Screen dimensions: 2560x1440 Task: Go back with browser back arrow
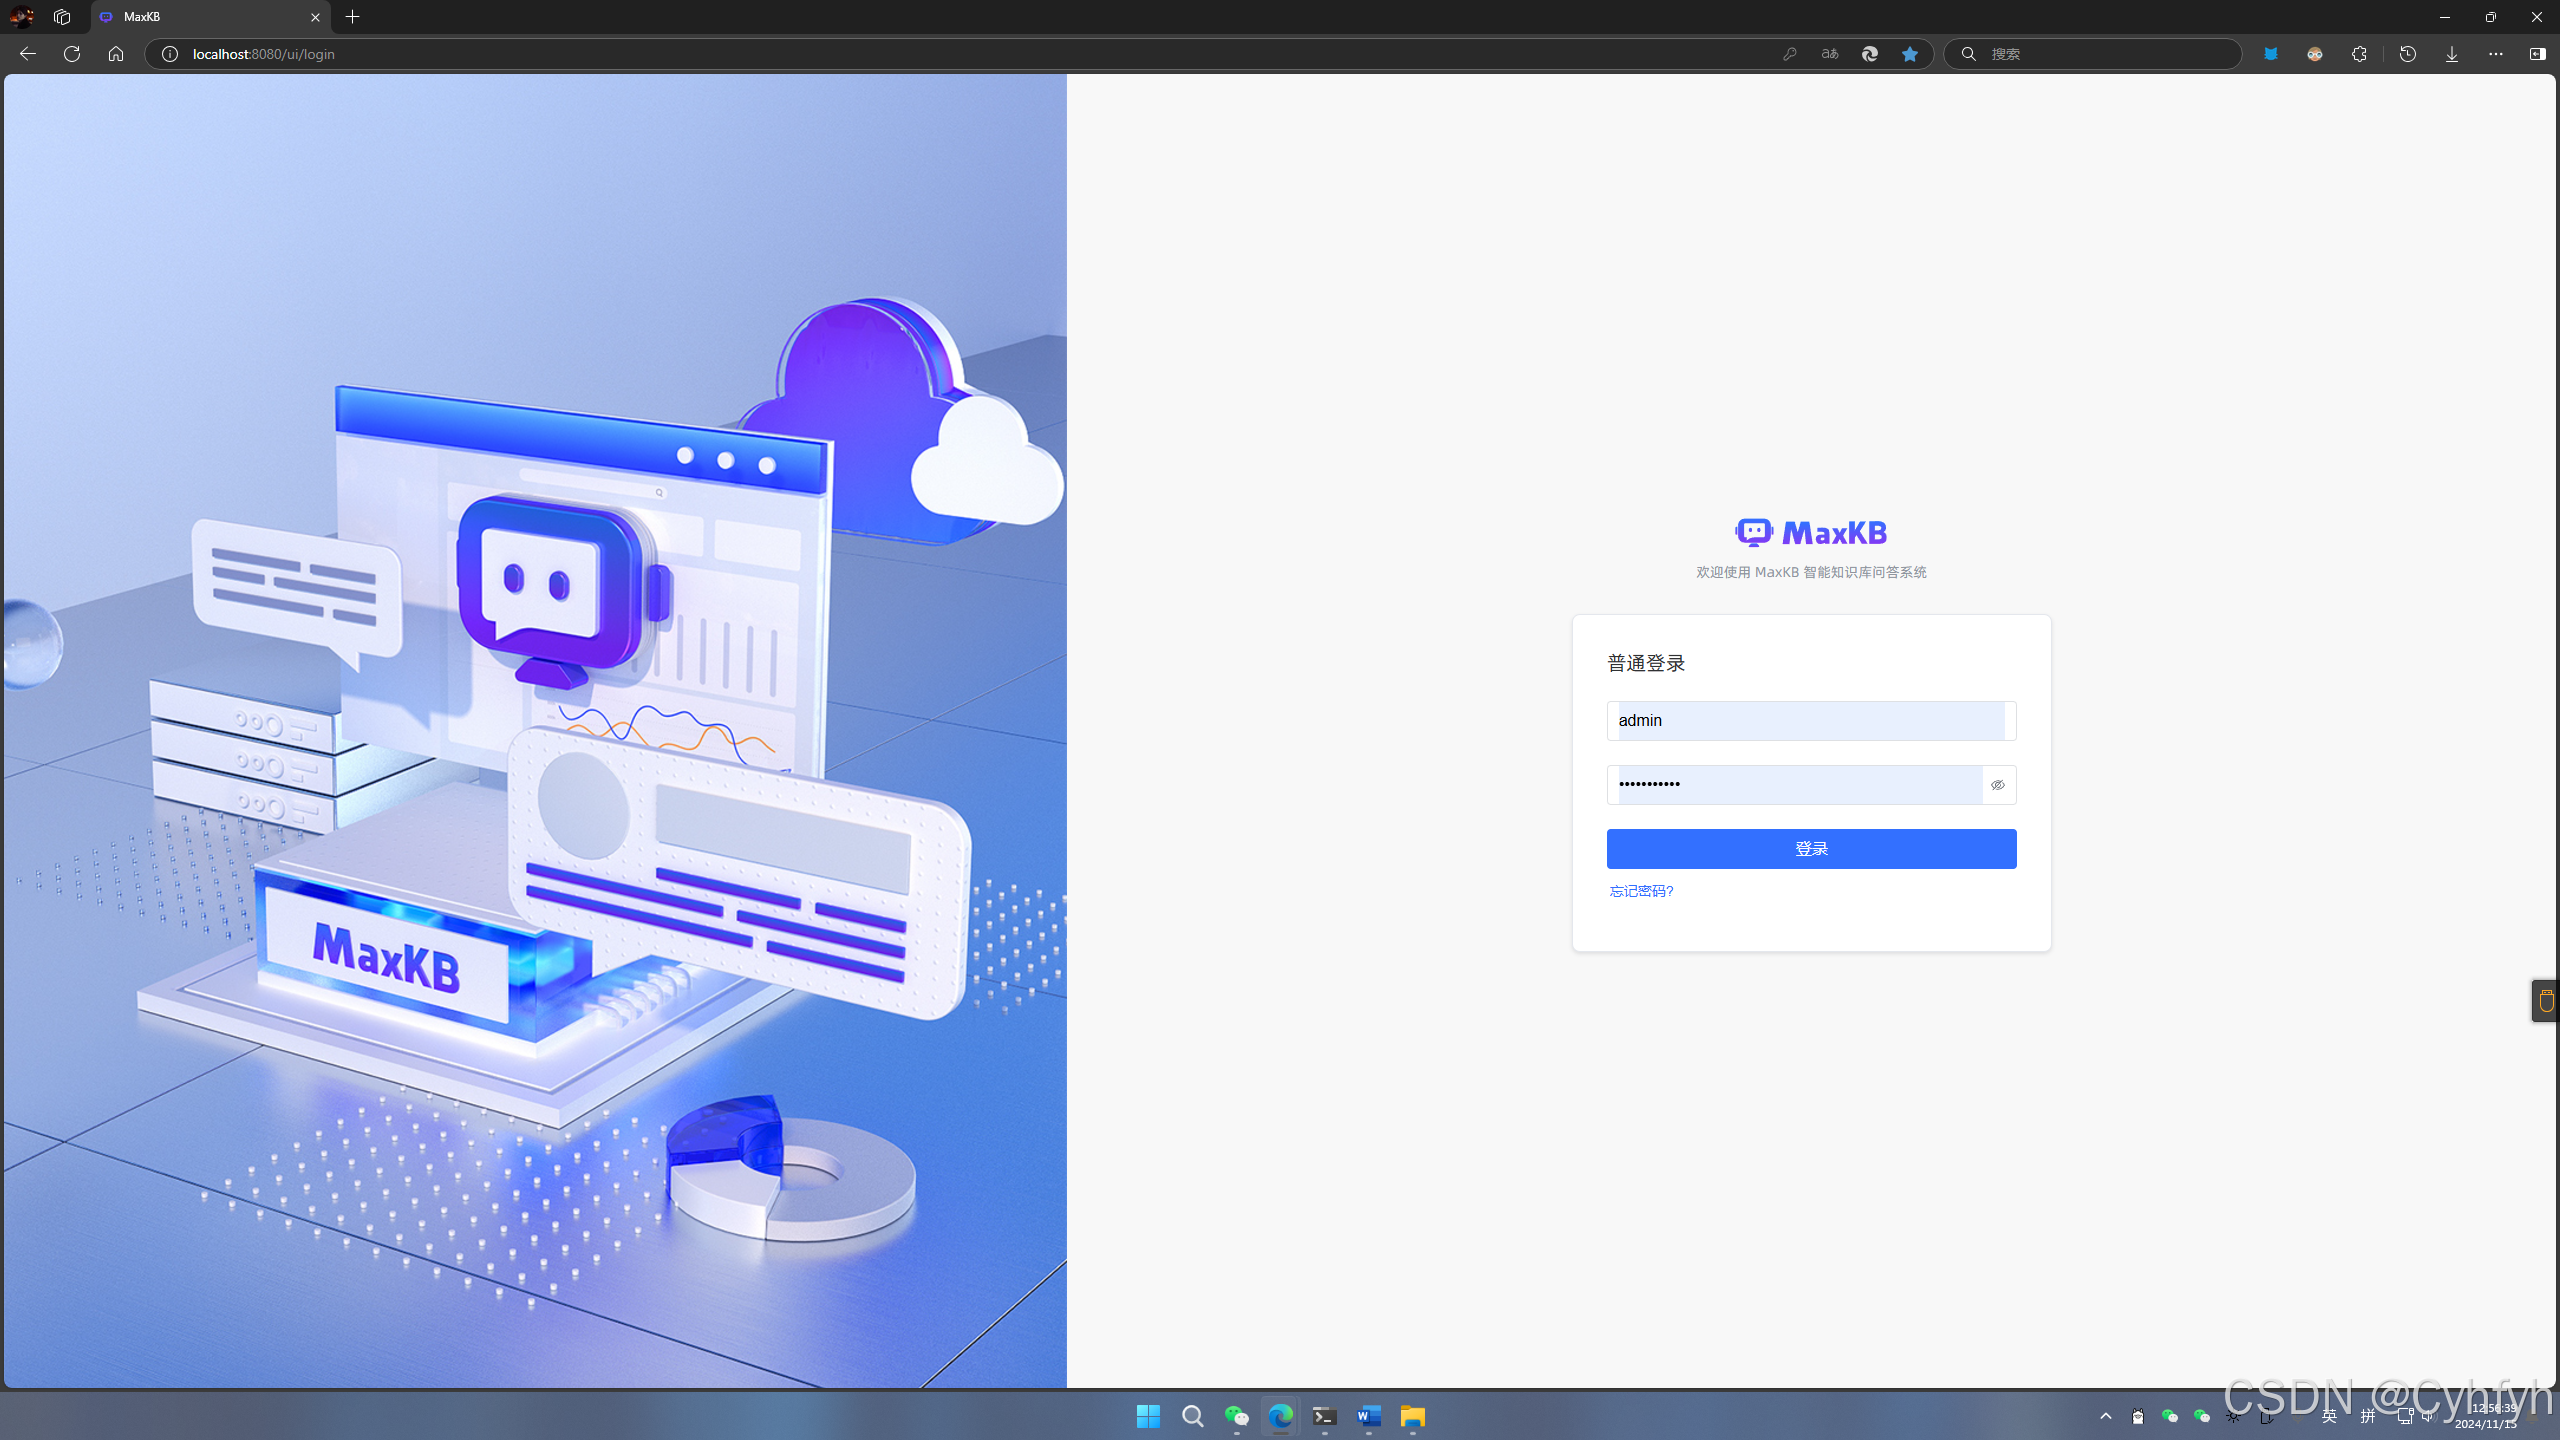[28, 54]
